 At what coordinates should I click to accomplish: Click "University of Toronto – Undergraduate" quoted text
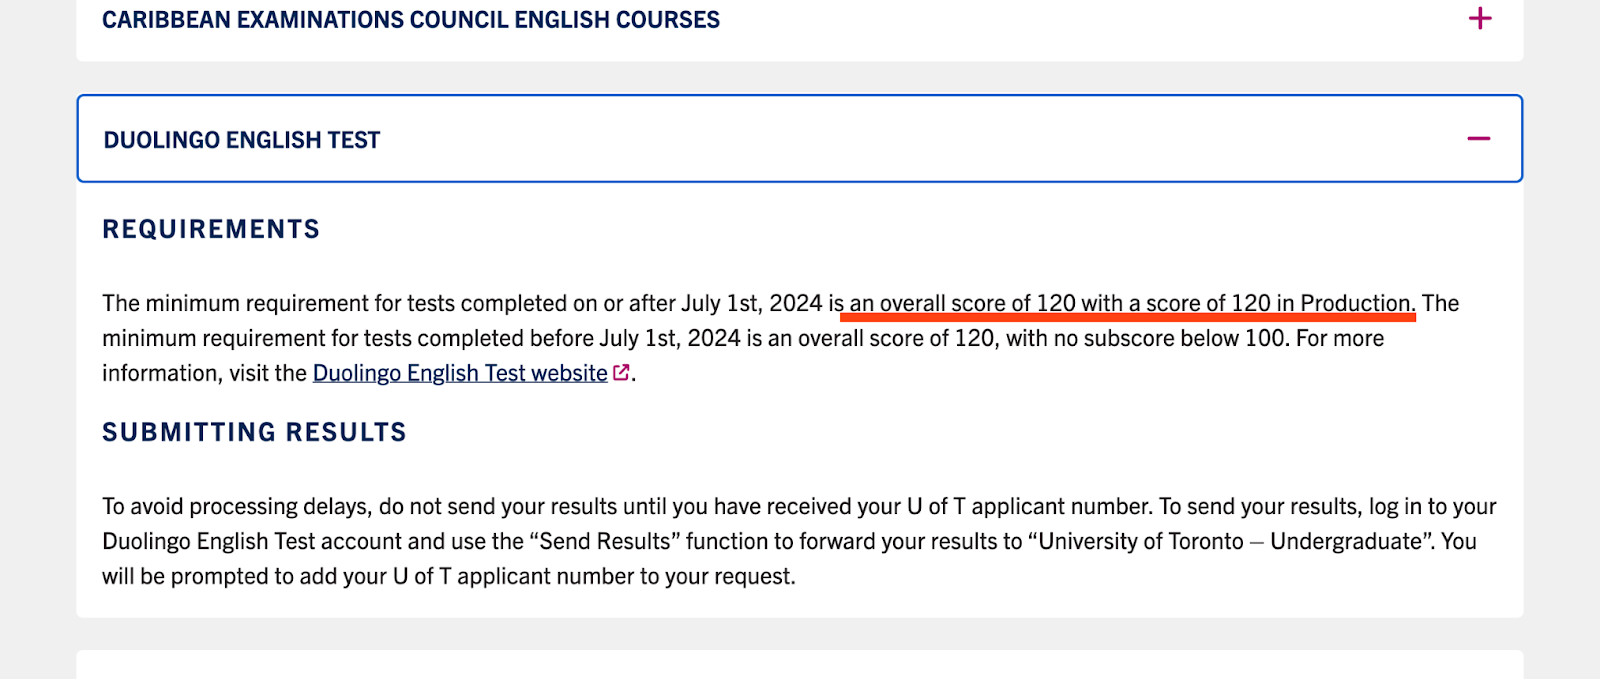pyautogui.click(x=1230, y=541)
